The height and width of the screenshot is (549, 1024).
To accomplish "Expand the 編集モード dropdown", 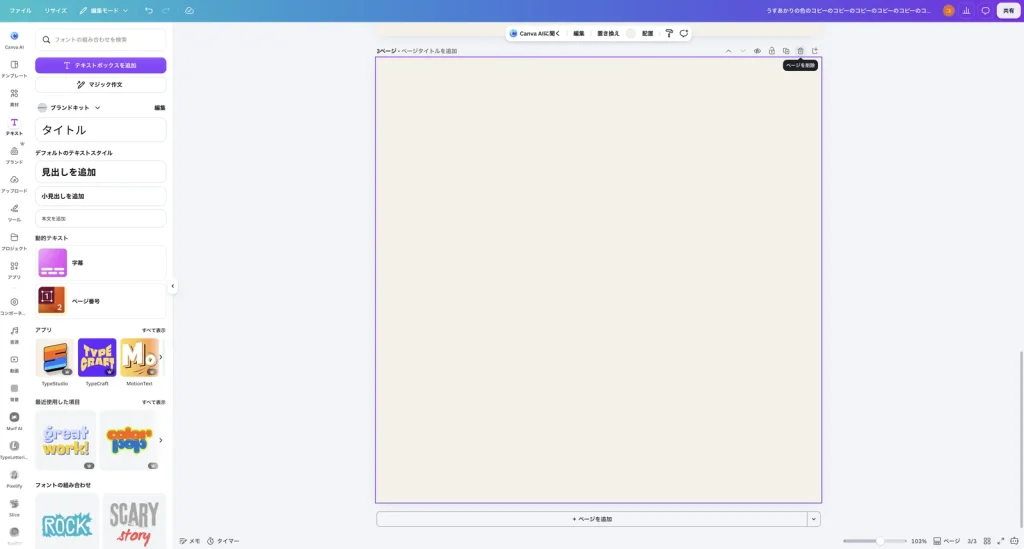I will click(x=104, y=10).
